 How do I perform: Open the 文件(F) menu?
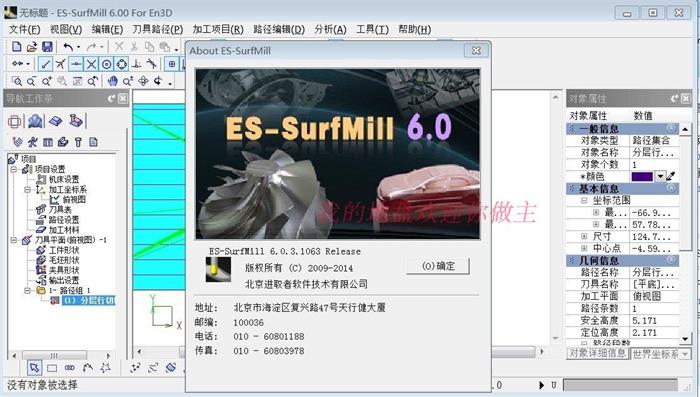(25, 29)
